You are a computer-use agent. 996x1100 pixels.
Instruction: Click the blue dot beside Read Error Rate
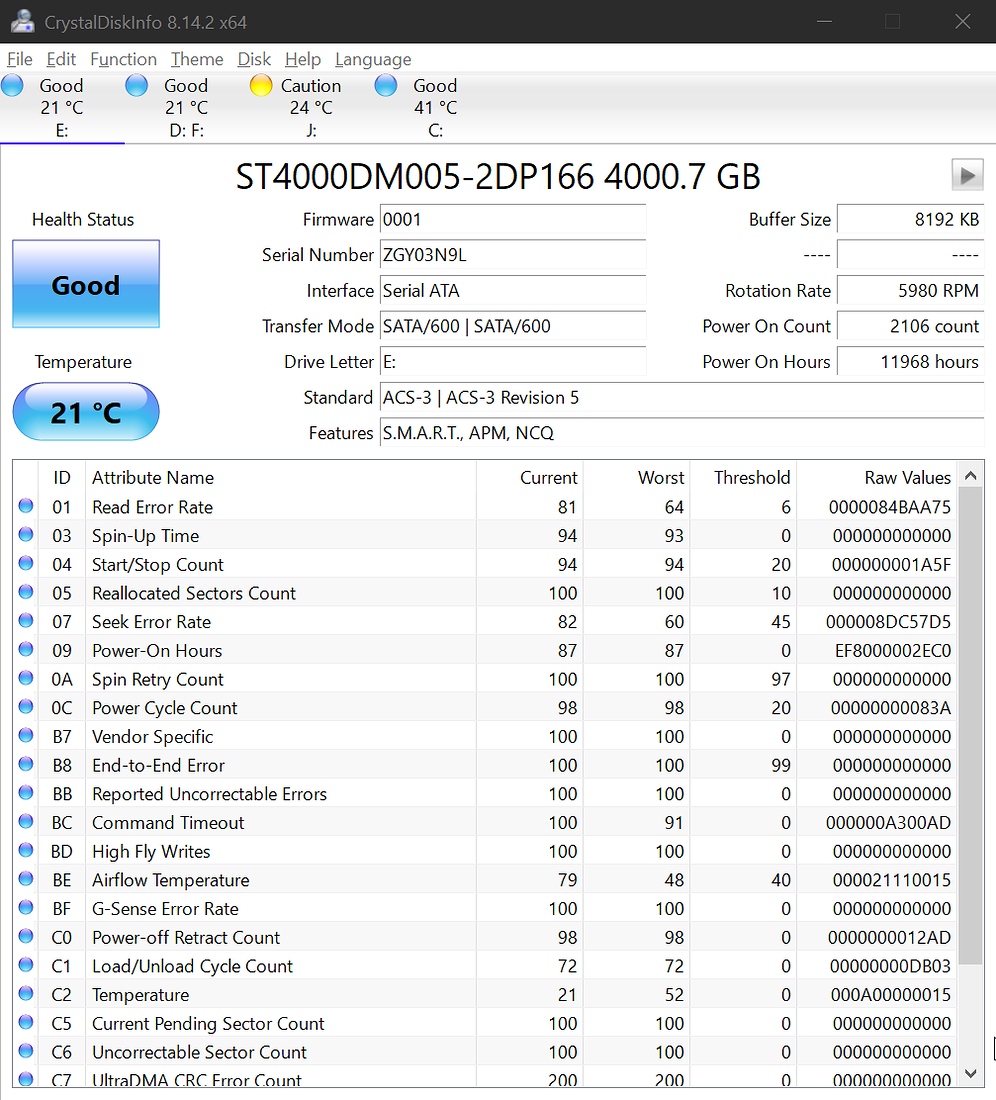[25, 505]
